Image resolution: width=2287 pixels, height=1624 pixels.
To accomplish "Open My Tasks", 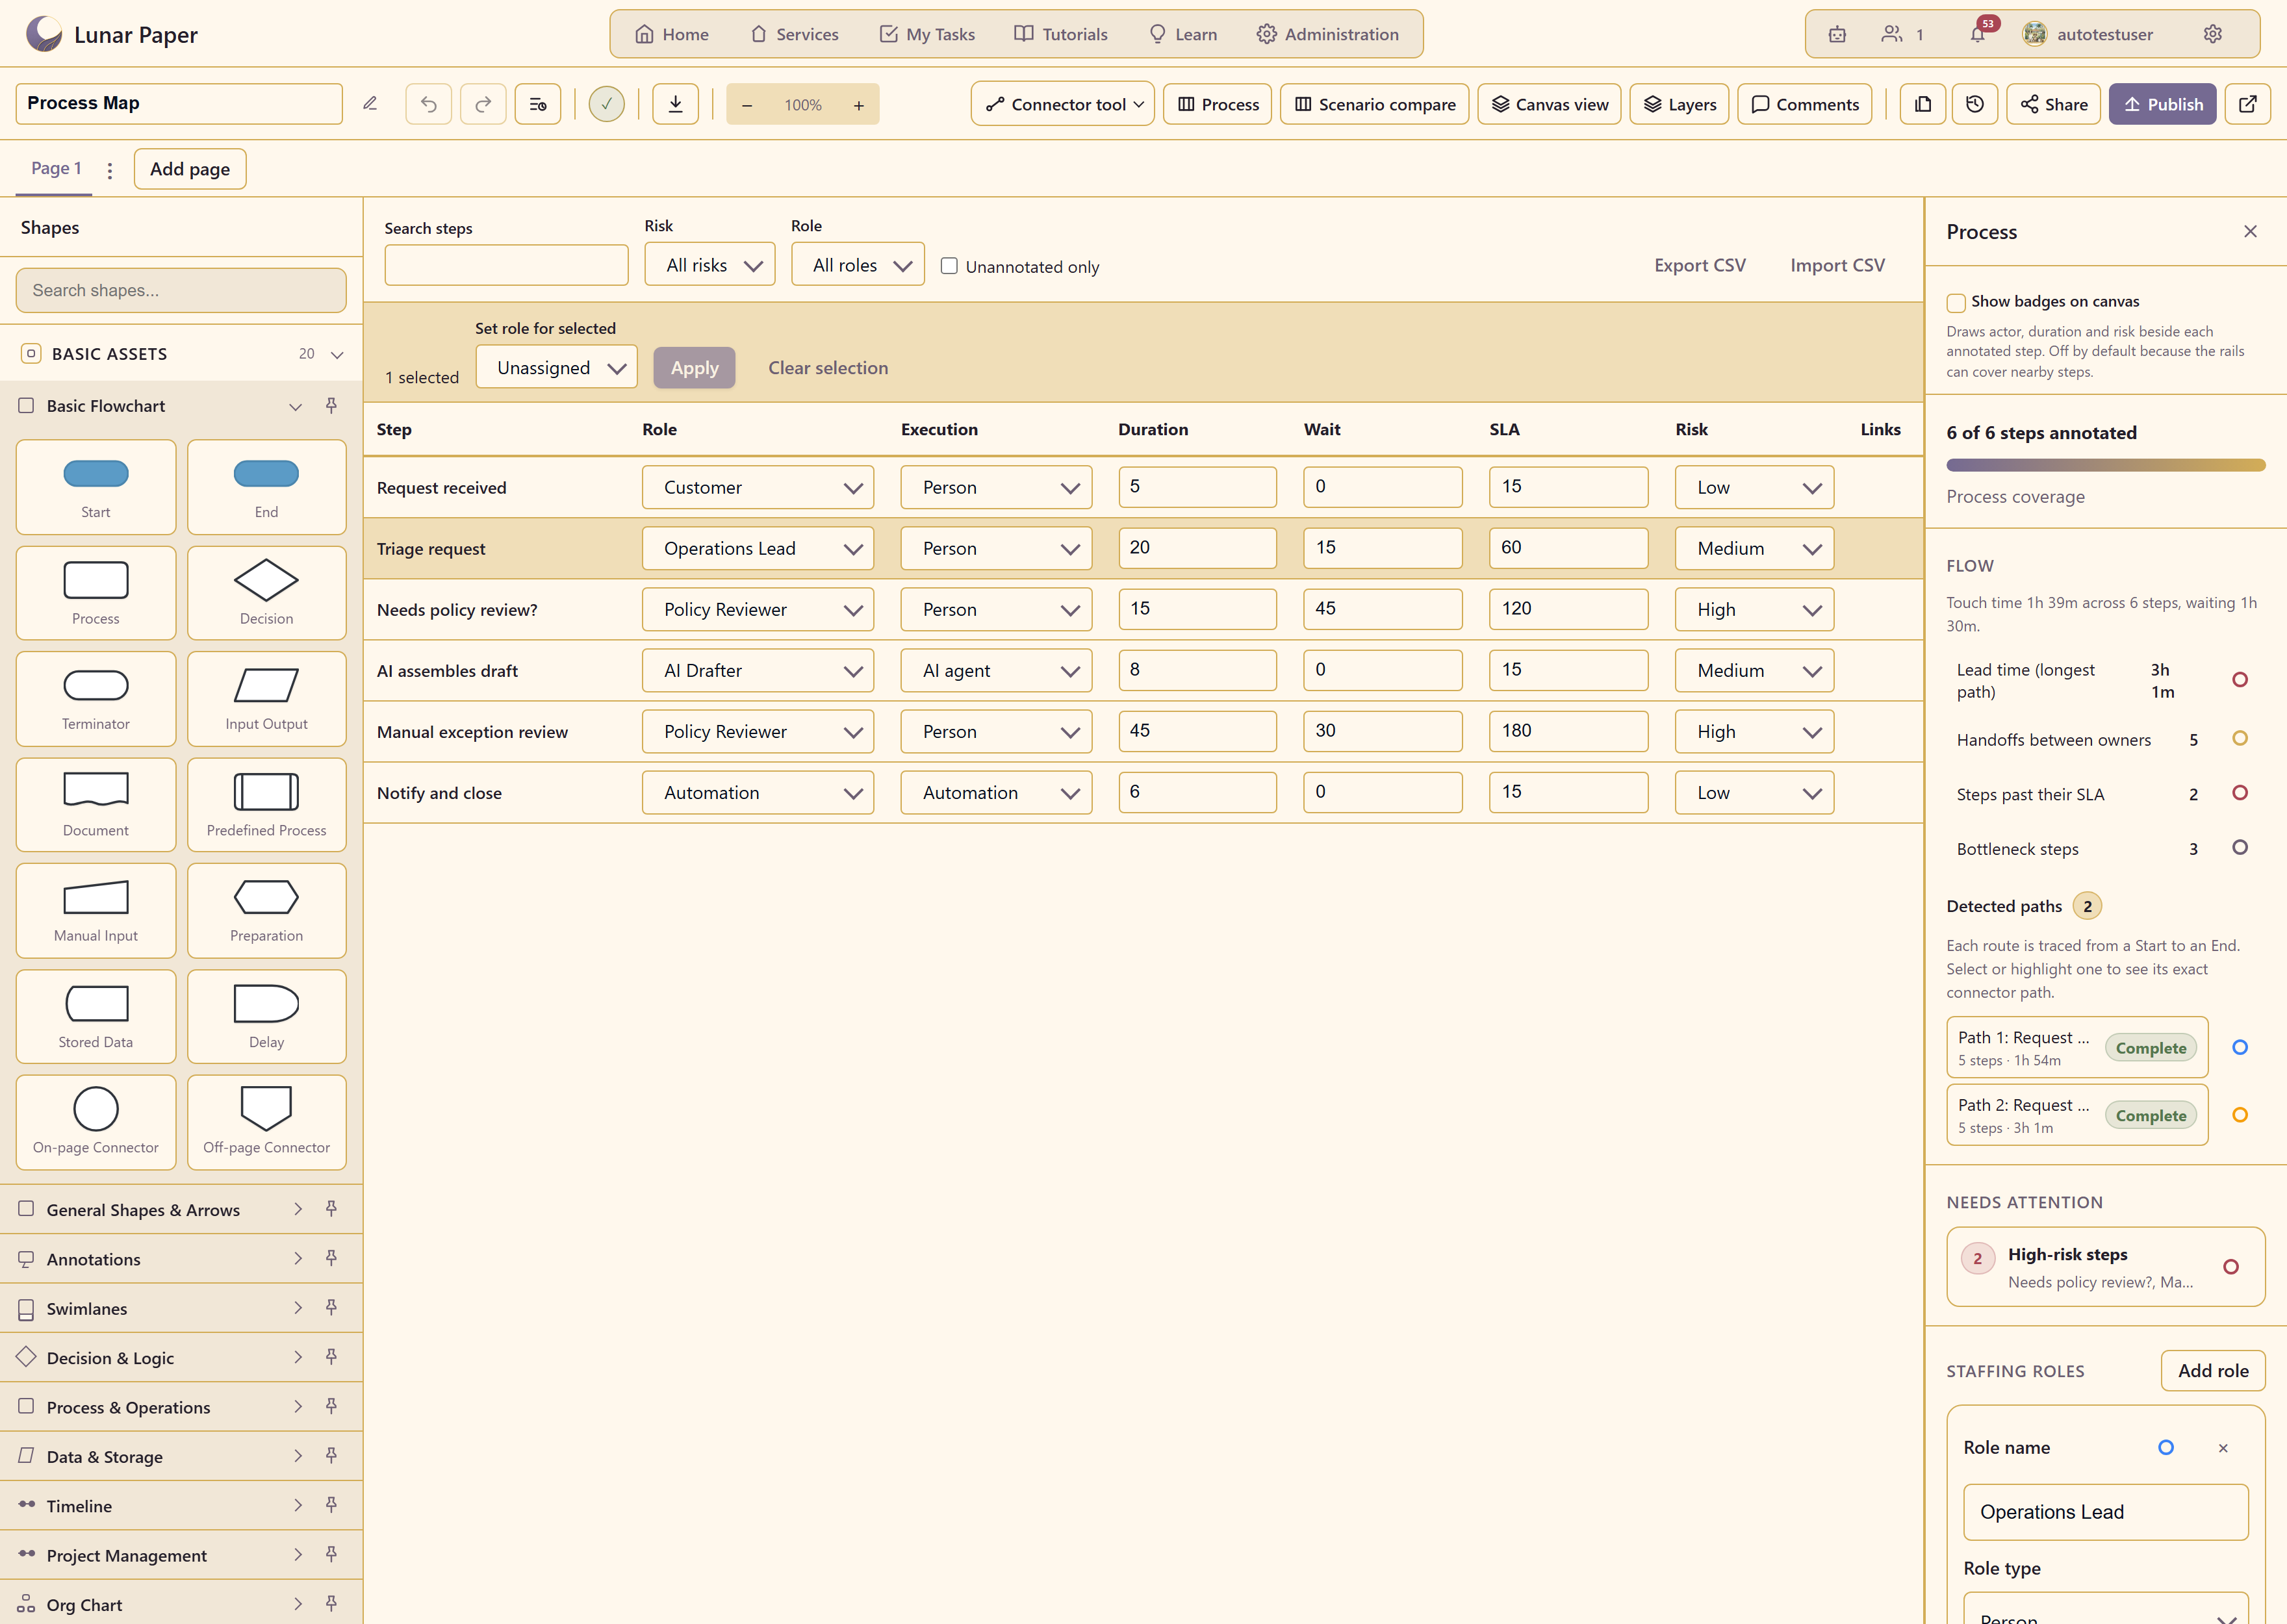I will coord(928,34).
